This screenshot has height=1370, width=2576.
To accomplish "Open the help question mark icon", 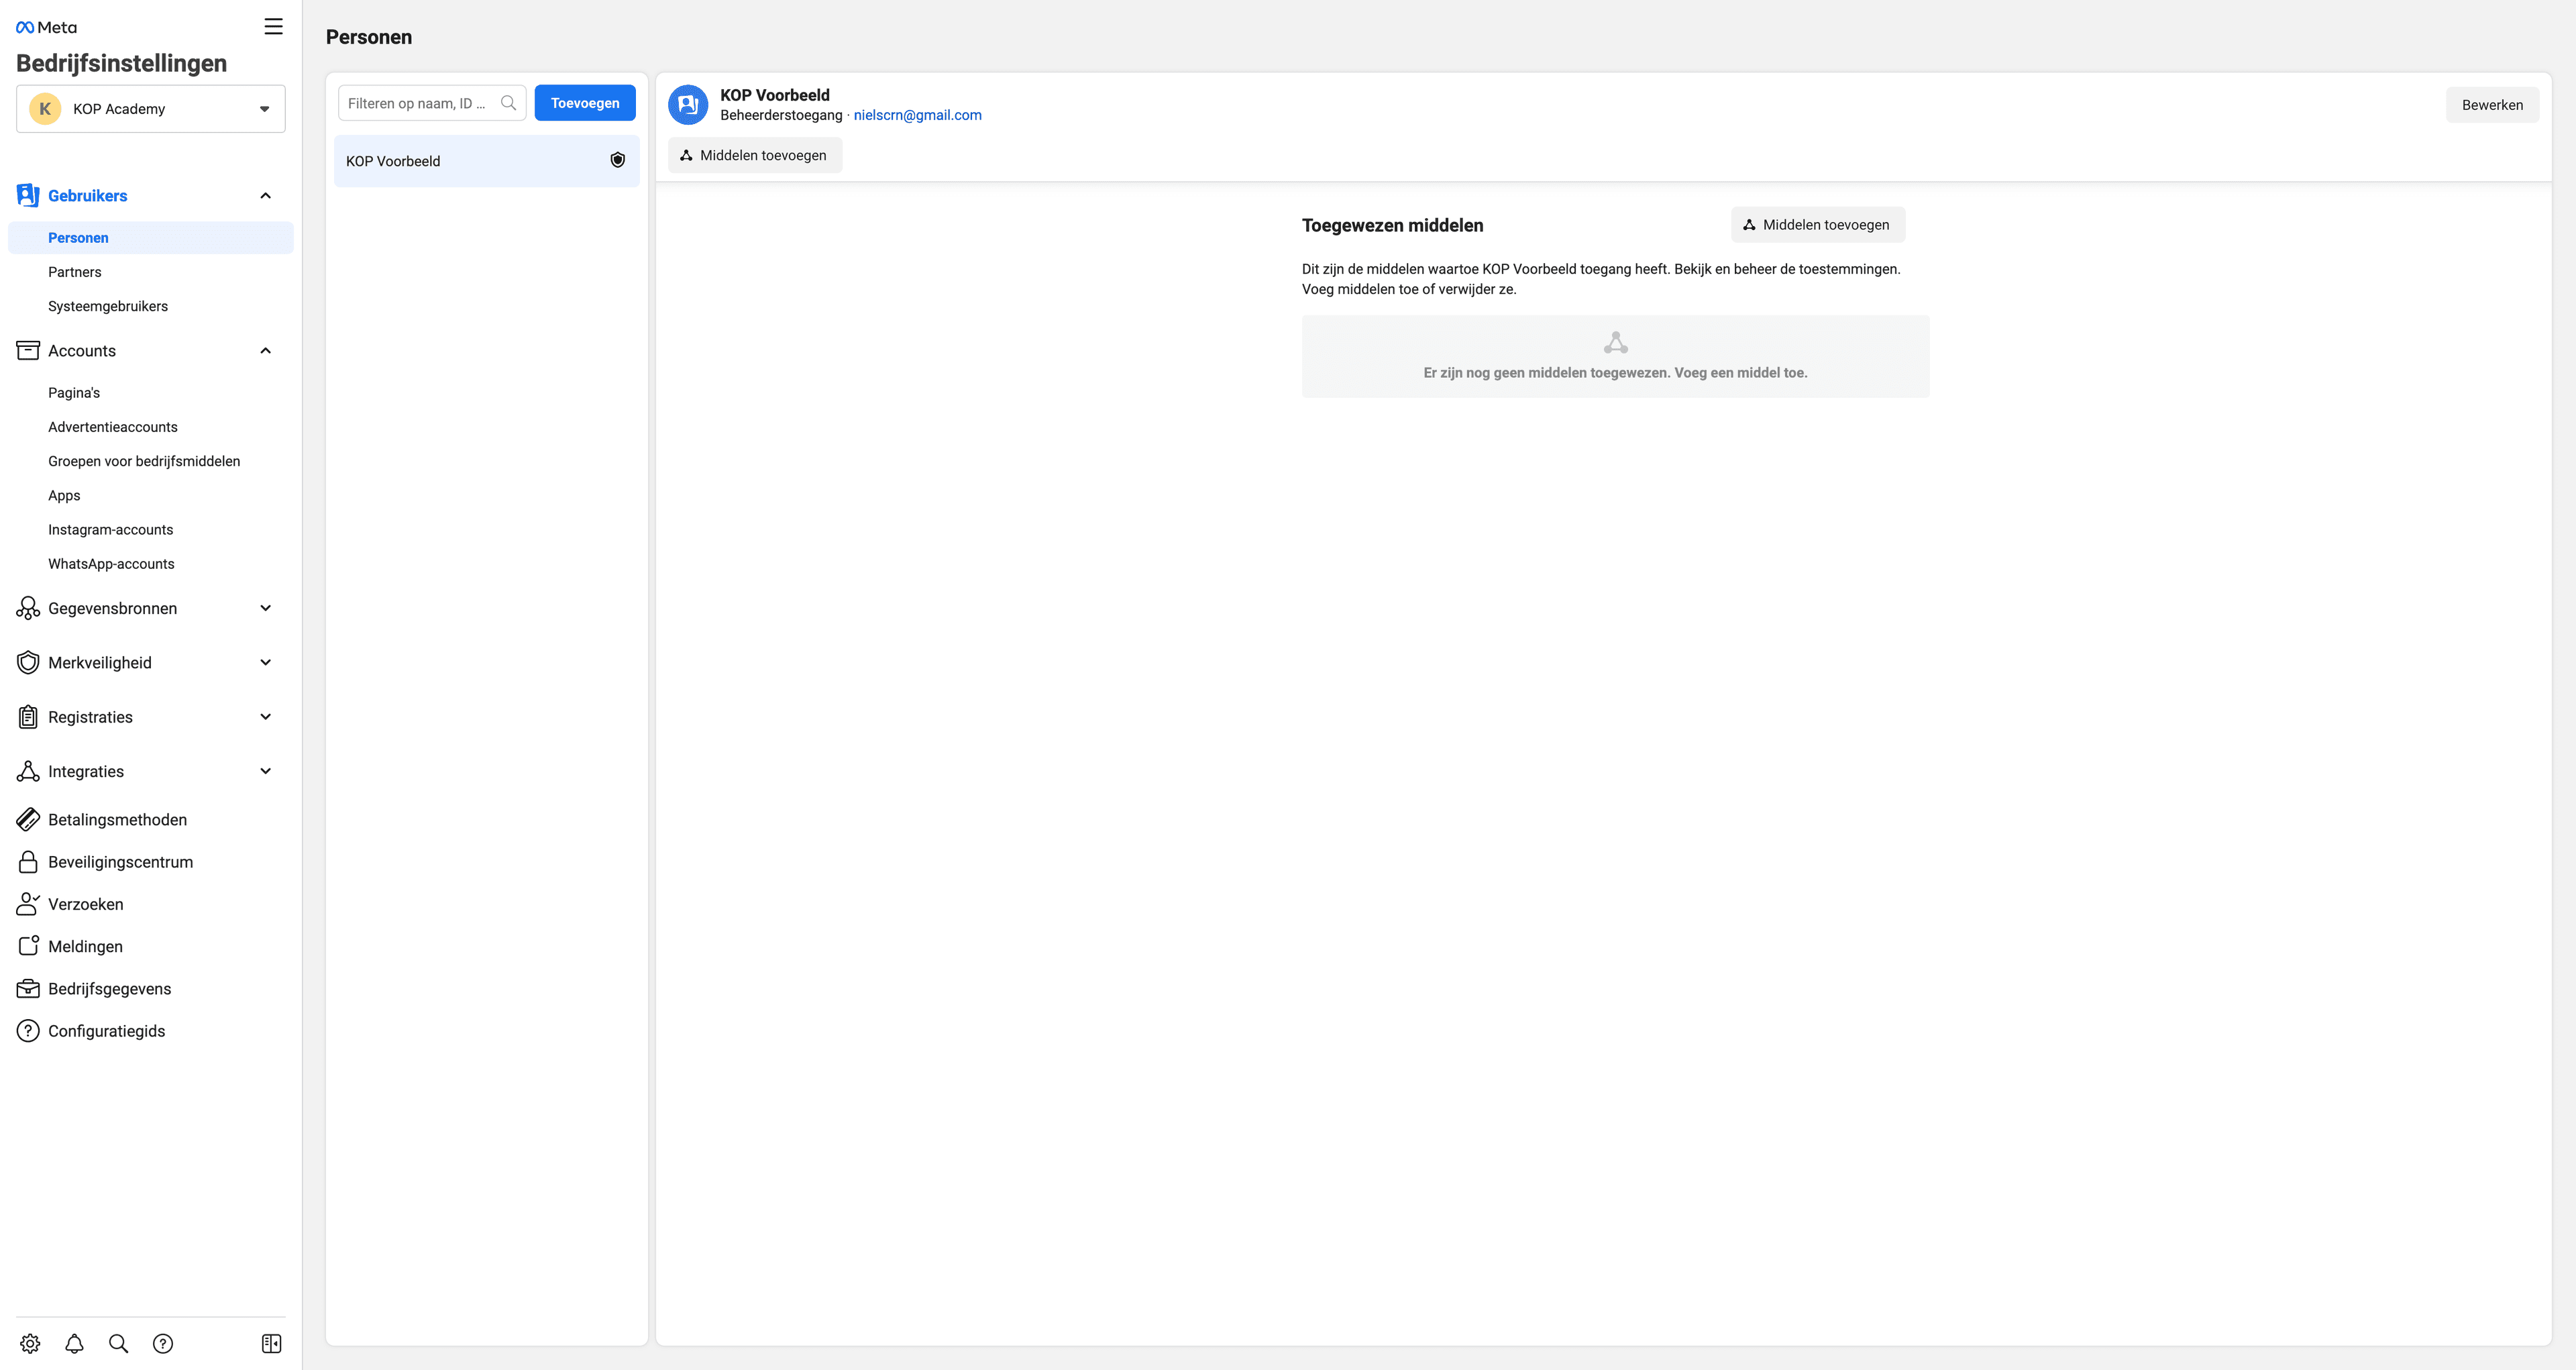I will (x=163, y=1343).
